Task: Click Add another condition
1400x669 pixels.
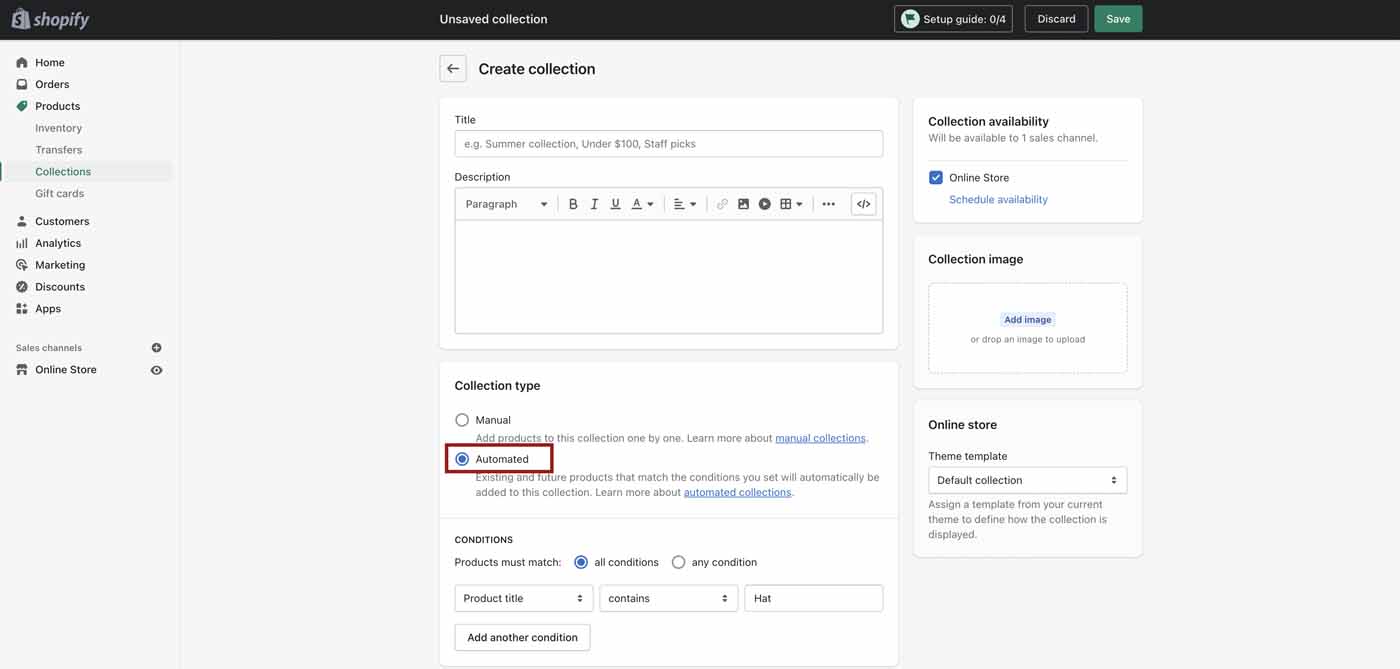Action: (x=522, y=637)
